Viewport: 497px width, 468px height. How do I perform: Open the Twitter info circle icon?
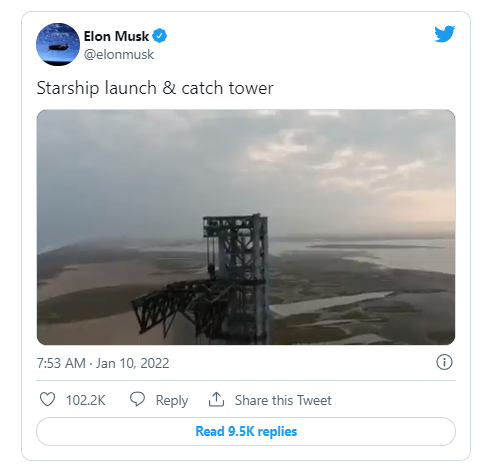444,362
